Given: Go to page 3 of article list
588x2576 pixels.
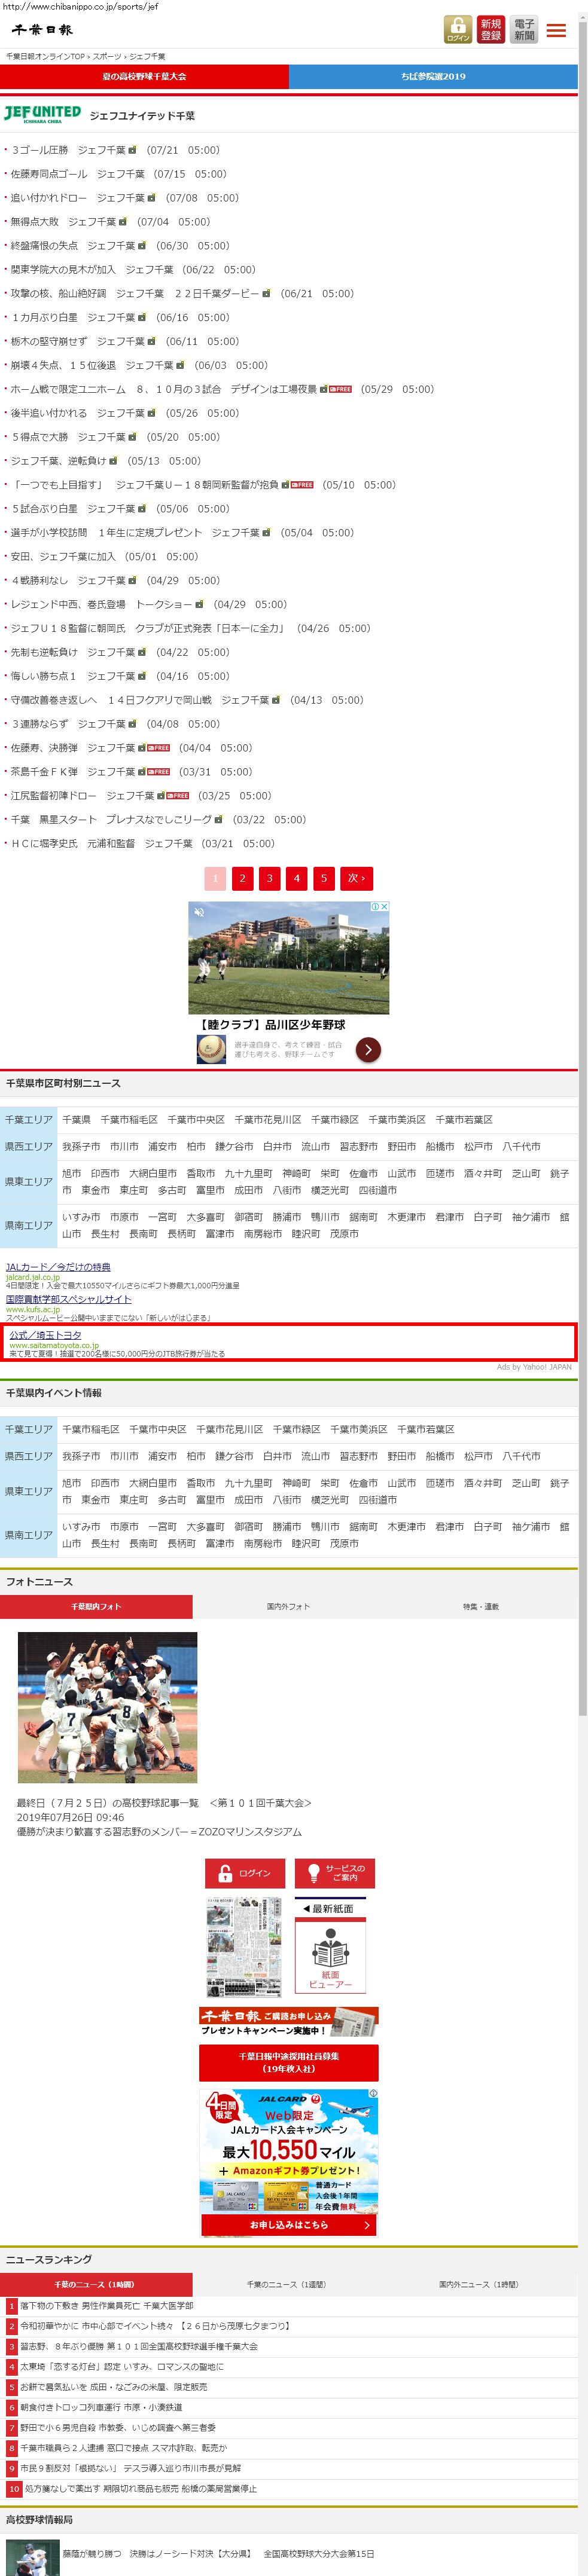Looking at the screenshot, I should pos(269,878).
